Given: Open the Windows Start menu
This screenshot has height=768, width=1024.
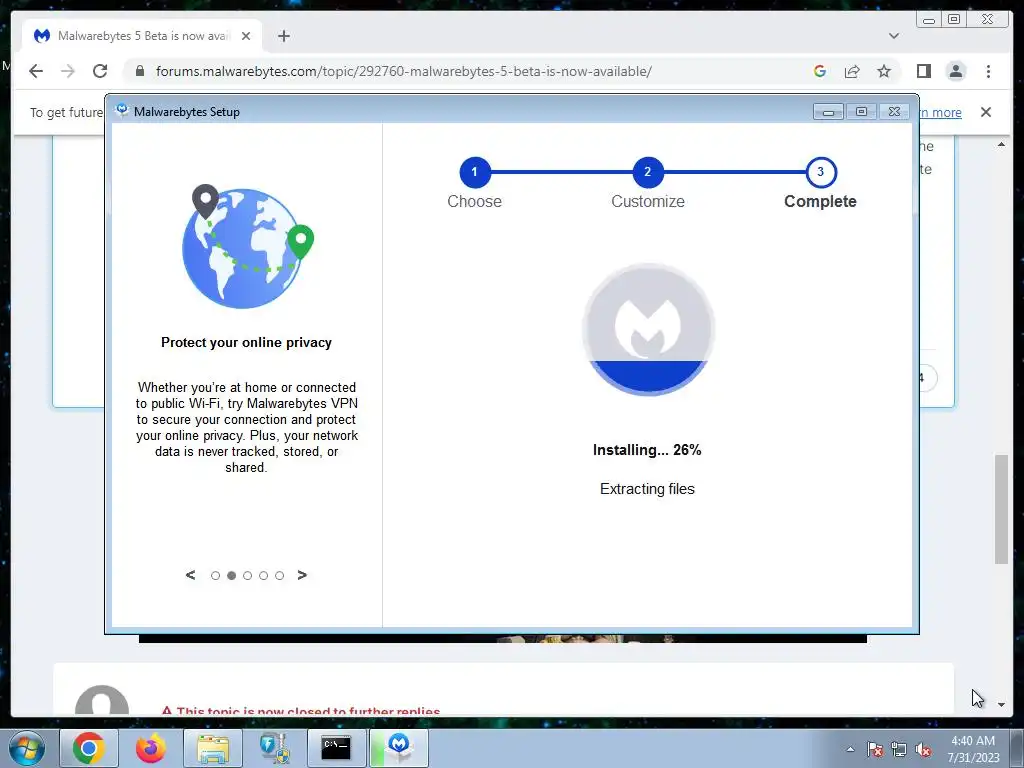Looking at the screenshot, I should pyautogui.click(x=26, y=748).
